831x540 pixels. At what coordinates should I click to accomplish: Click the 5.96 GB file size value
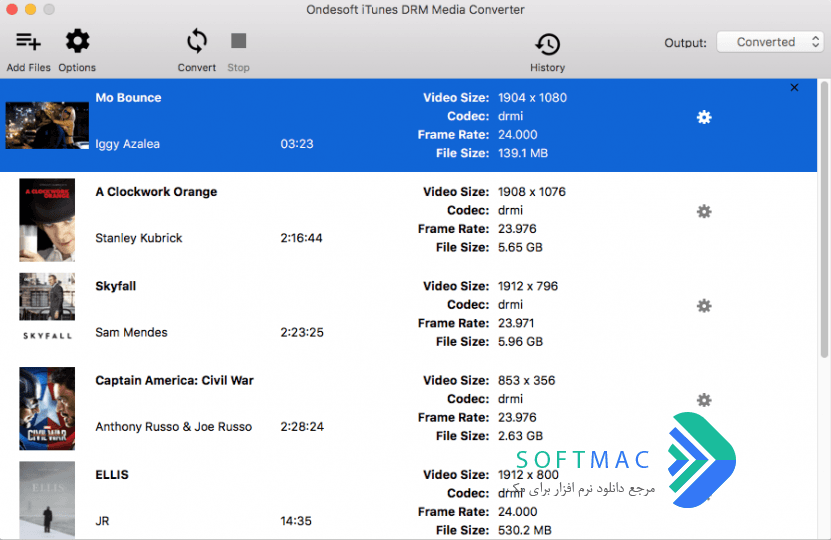tap(520, 342)
